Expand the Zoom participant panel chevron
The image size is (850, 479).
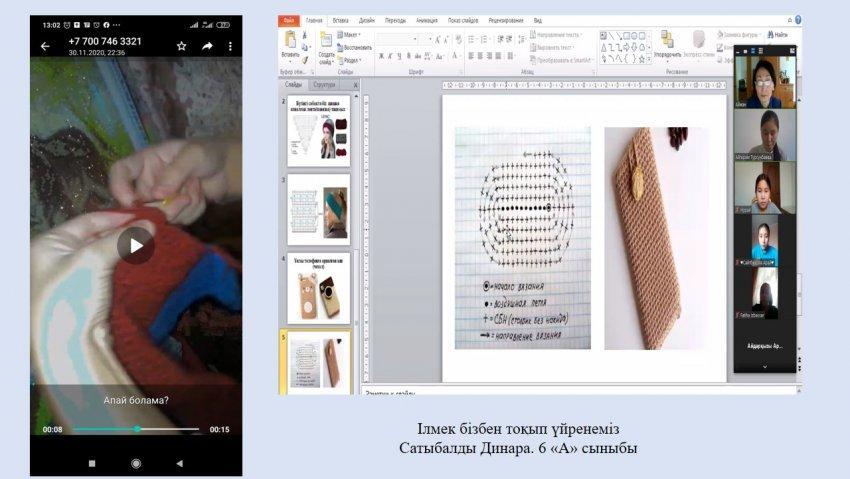(765, 367)
